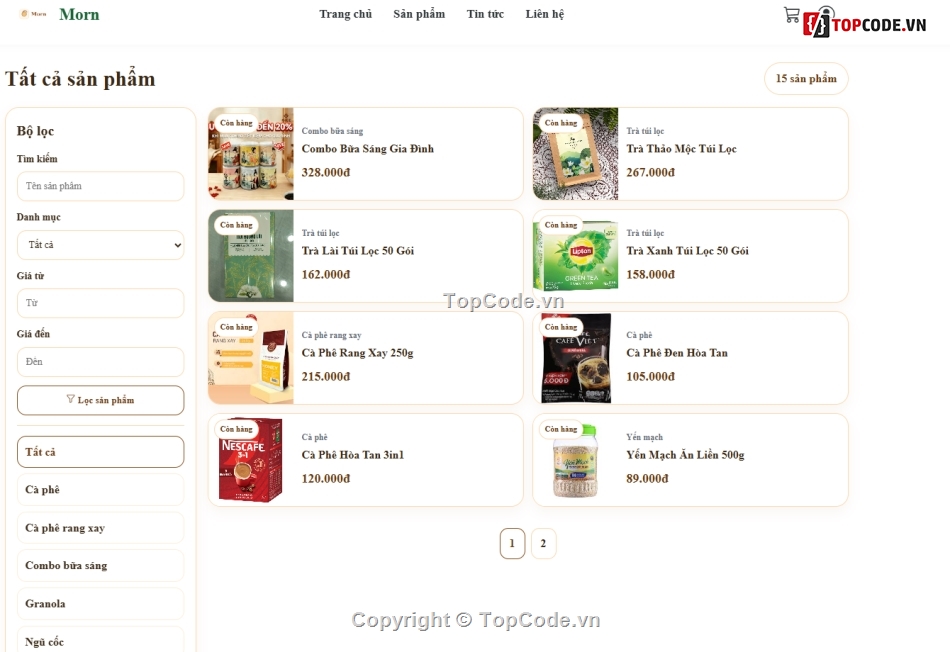
Task: Open the Tin tức menu item
Action: pos(485,14)
